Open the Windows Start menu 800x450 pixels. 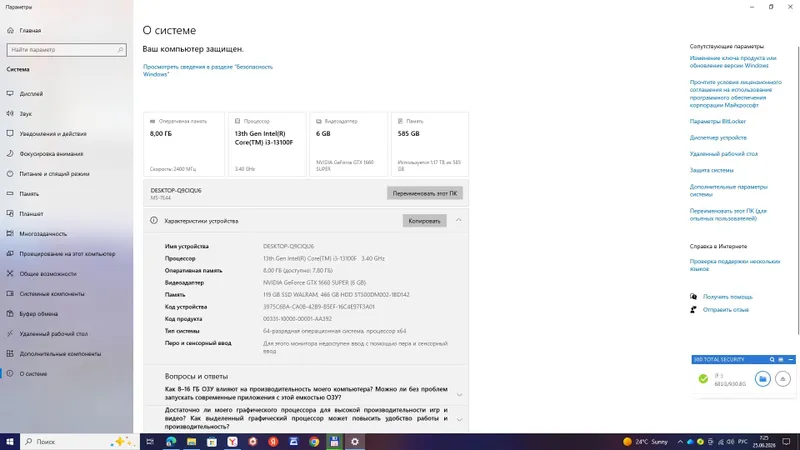[x=10, y=442]
